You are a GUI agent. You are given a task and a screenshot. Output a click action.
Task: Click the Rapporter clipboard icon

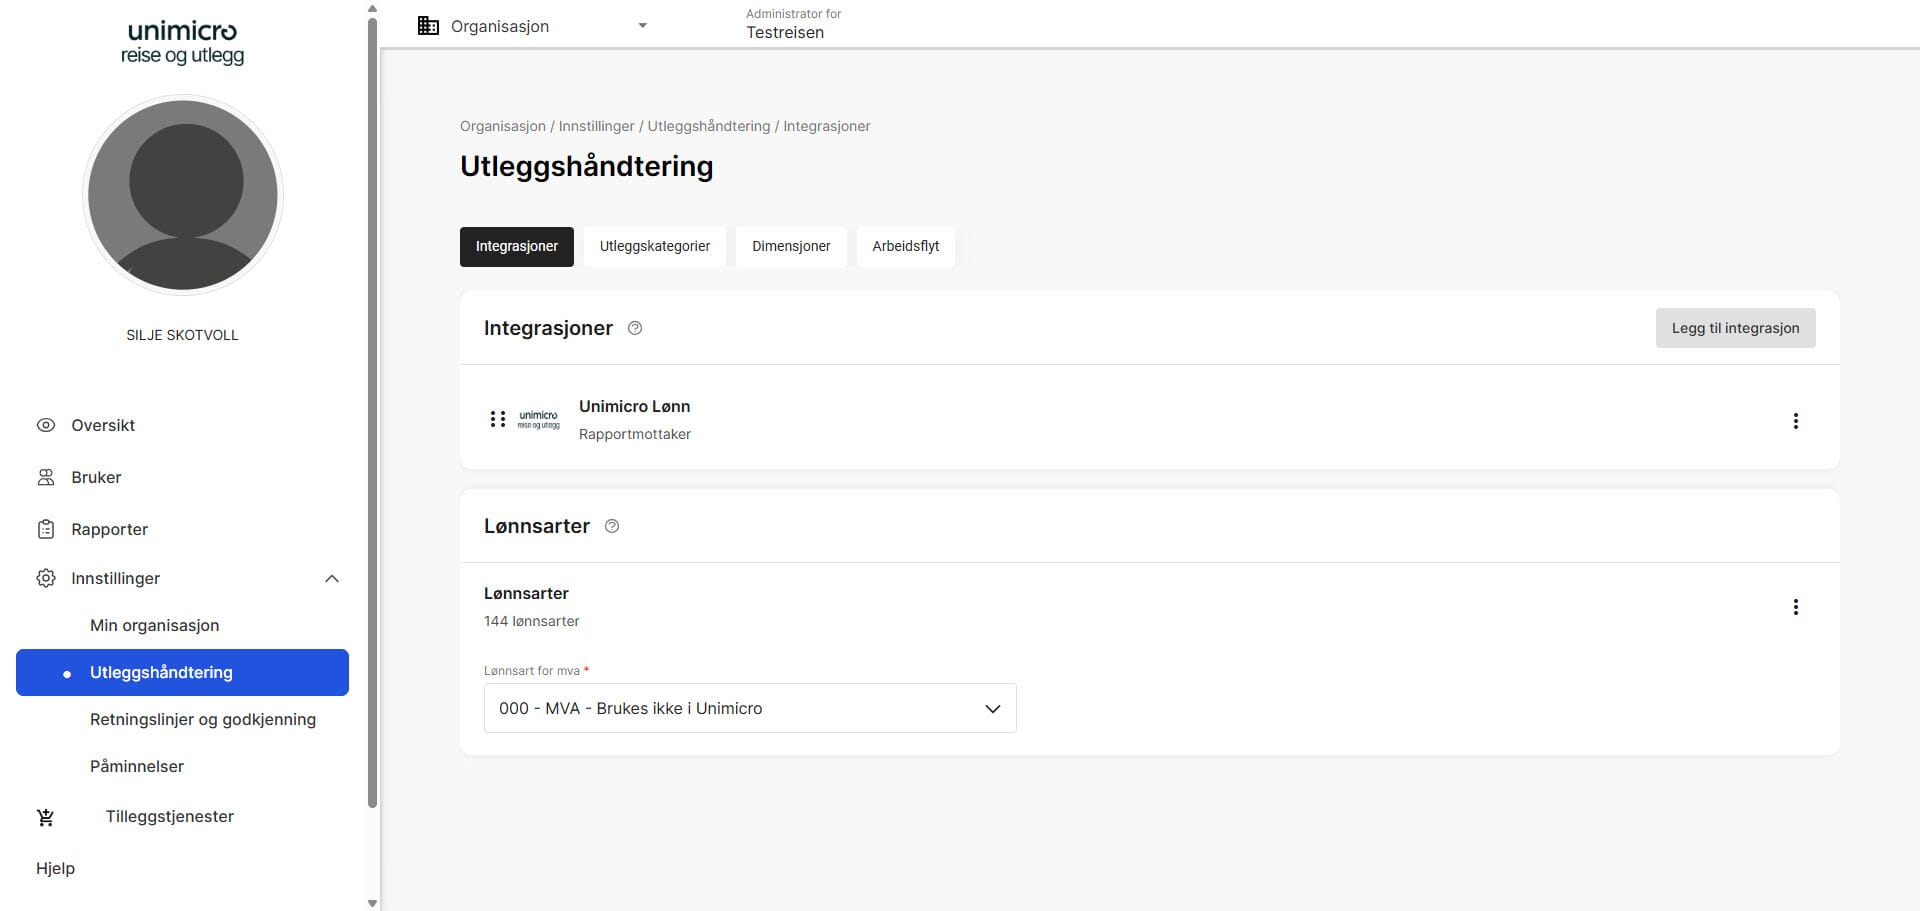coord(46,529)
